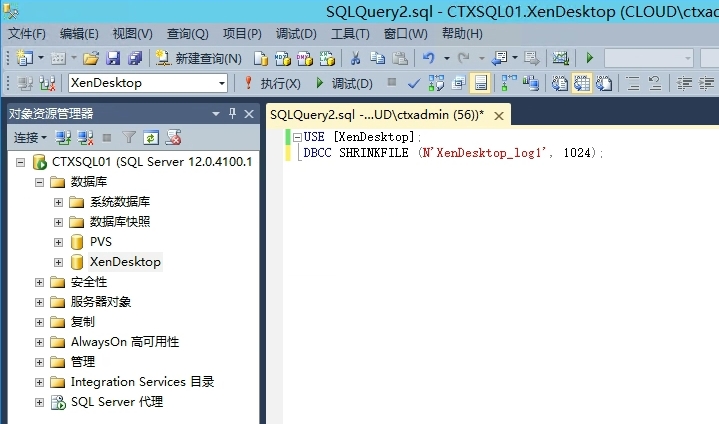Click the DBCC SHRINKFILE line in editor
This screenshot has width=719, height=424.
450,153
